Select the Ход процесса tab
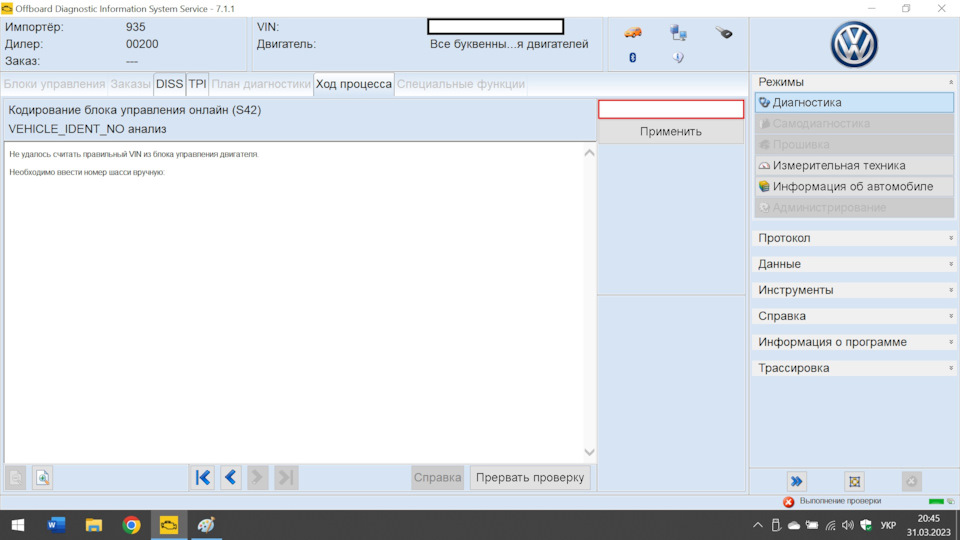Image resolution: width=960 pixels, height=540 pixels. 354,84
